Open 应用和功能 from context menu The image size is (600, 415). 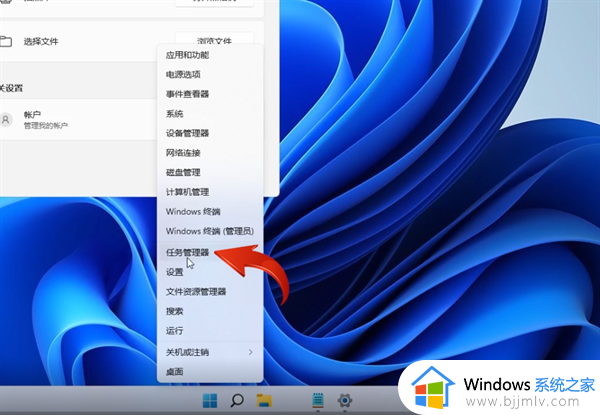click(210, 55)
